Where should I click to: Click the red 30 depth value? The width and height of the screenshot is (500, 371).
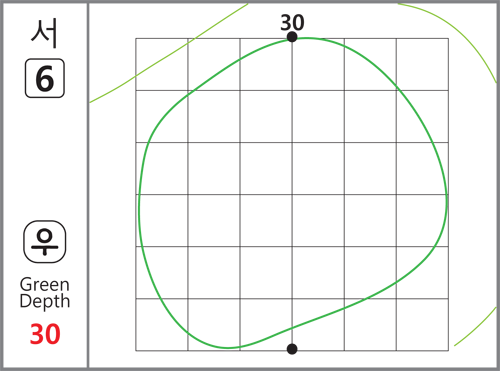point(45,334)
